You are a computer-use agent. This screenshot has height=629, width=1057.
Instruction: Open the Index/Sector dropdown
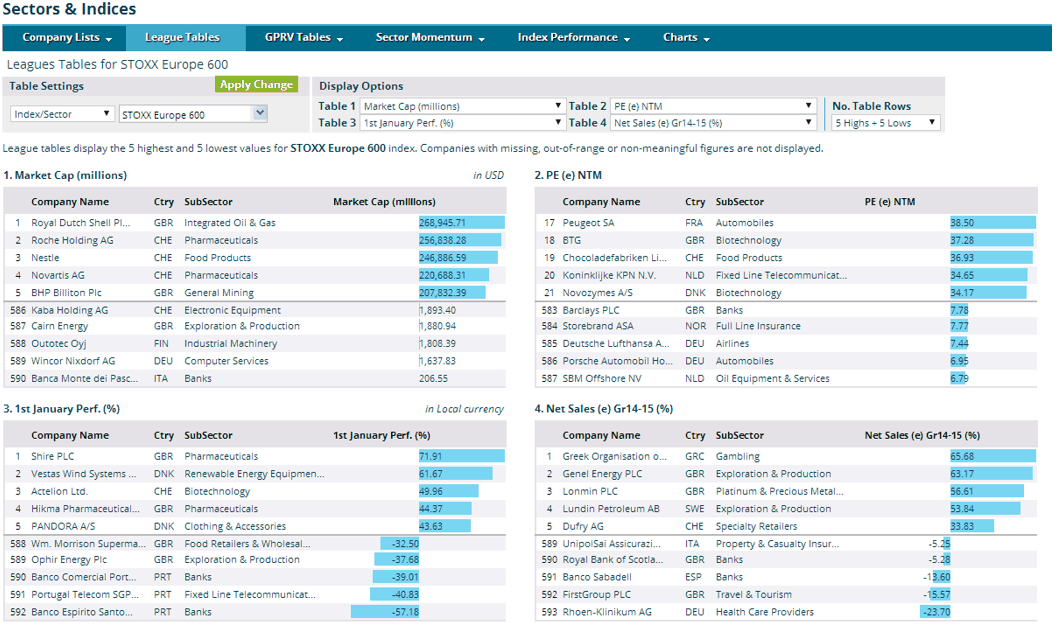(61, 114)
